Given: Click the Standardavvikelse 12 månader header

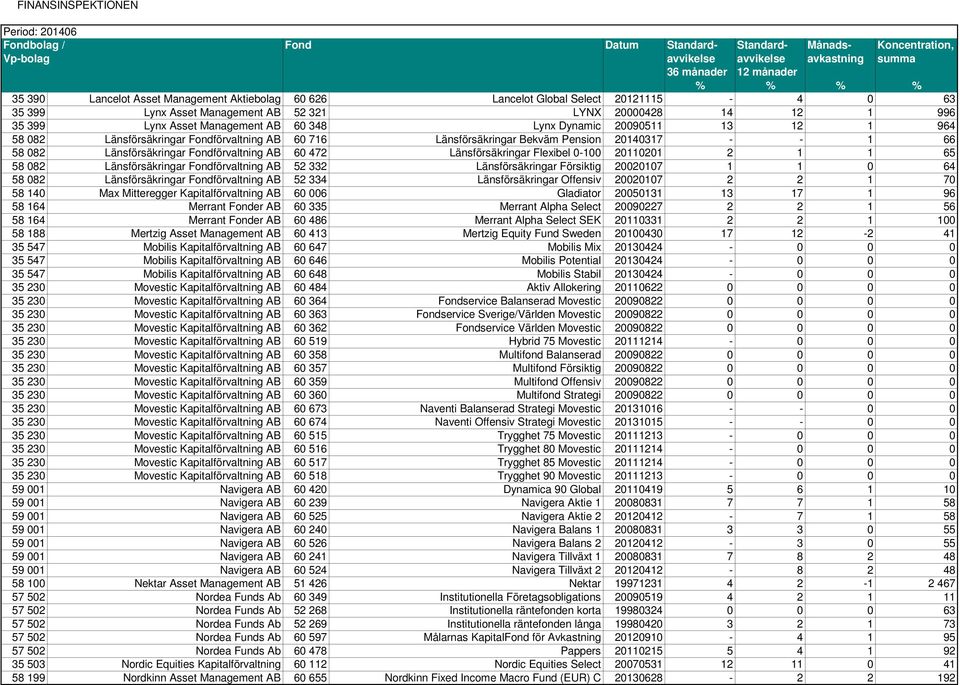Looking at the screenshot, I should click(770, 65).
